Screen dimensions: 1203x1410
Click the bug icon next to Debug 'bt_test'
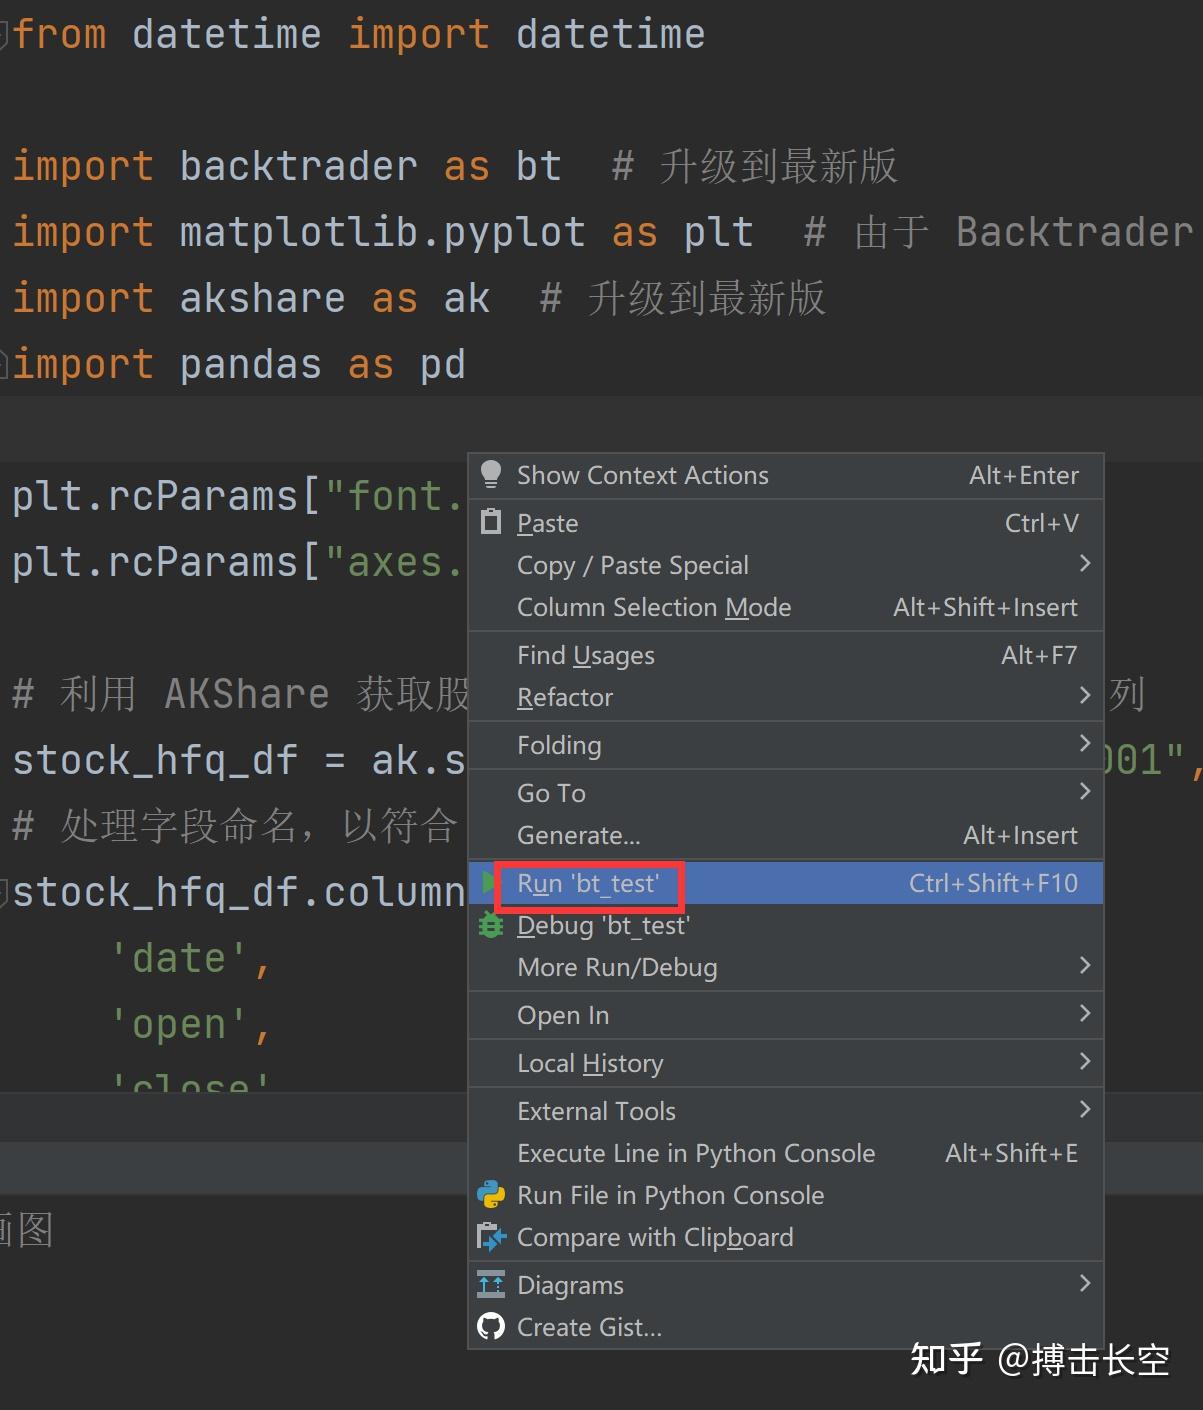pos(490,925)
